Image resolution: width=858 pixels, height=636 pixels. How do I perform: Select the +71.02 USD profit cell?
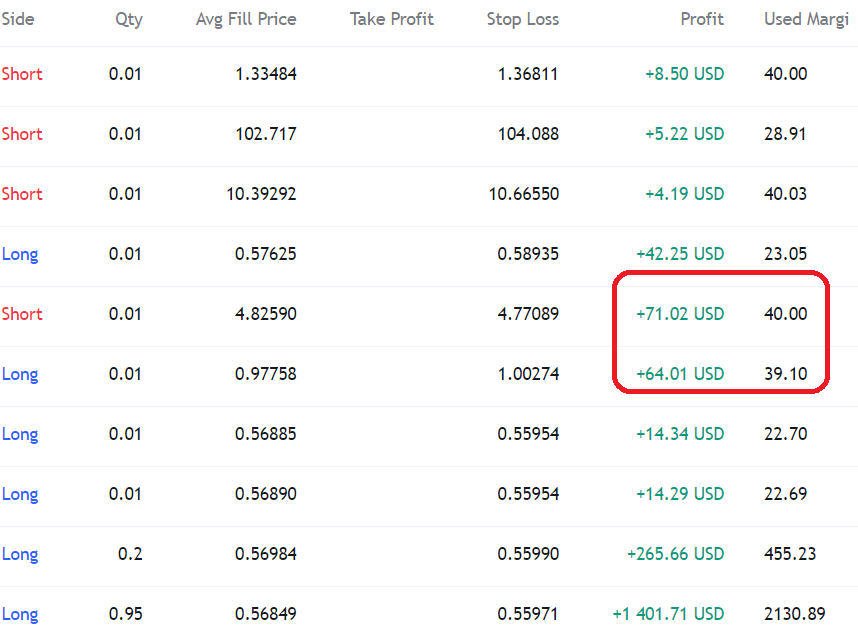(x=680, y=314)
